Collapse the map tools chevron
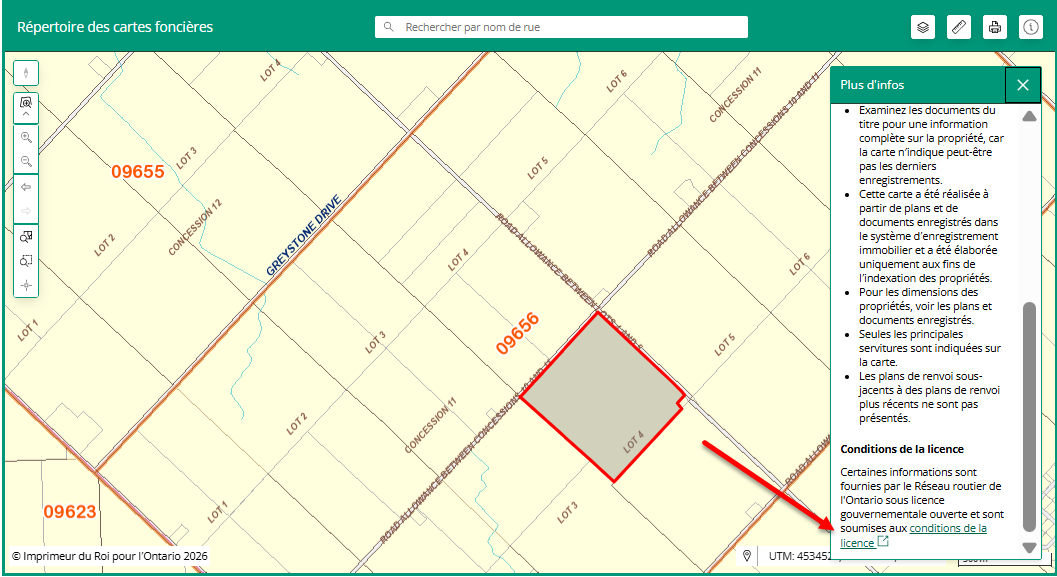 26,113
